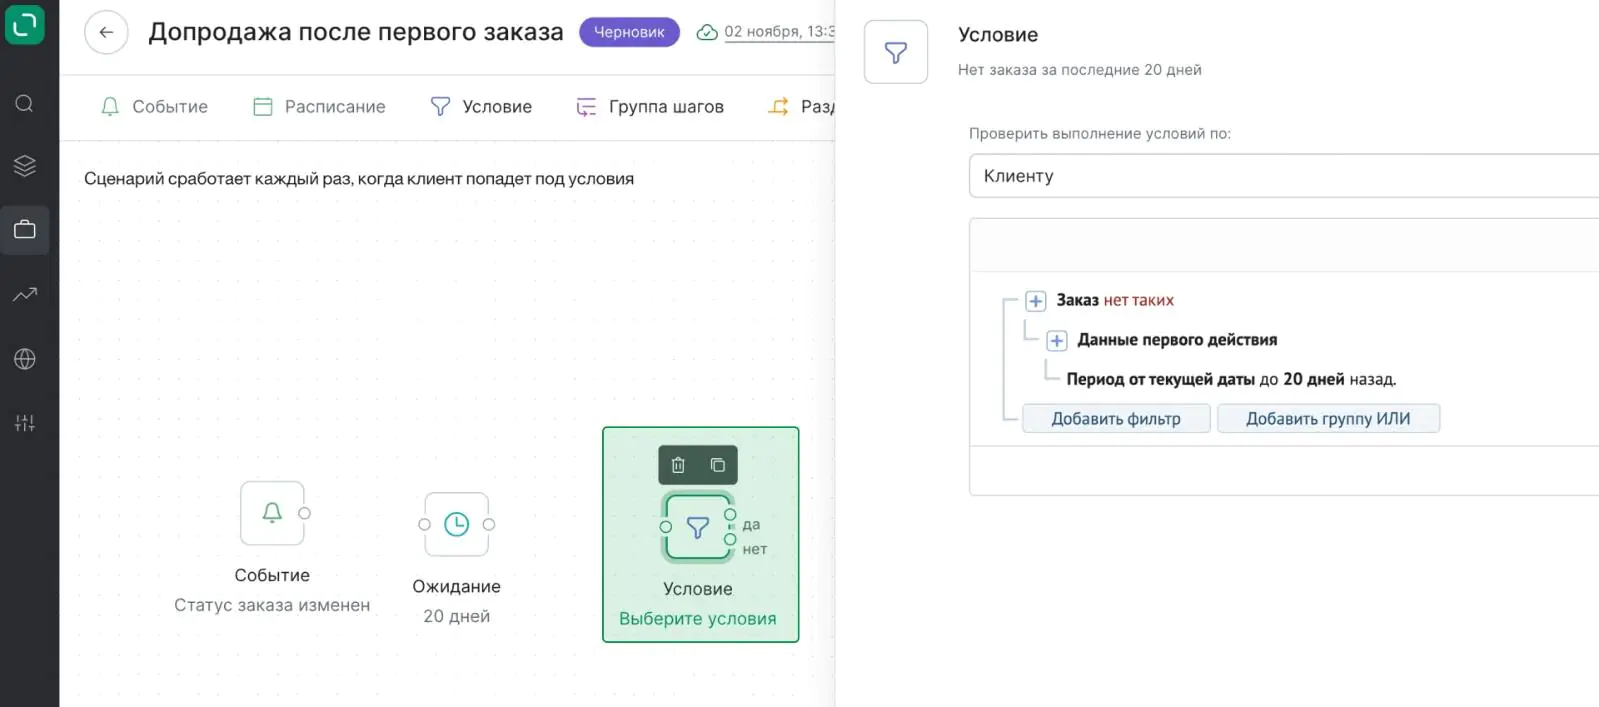The height and width of the screenshot is (707, 1599).
Task: Click the 'Заказ' filter label
Action: [1077, 300]
